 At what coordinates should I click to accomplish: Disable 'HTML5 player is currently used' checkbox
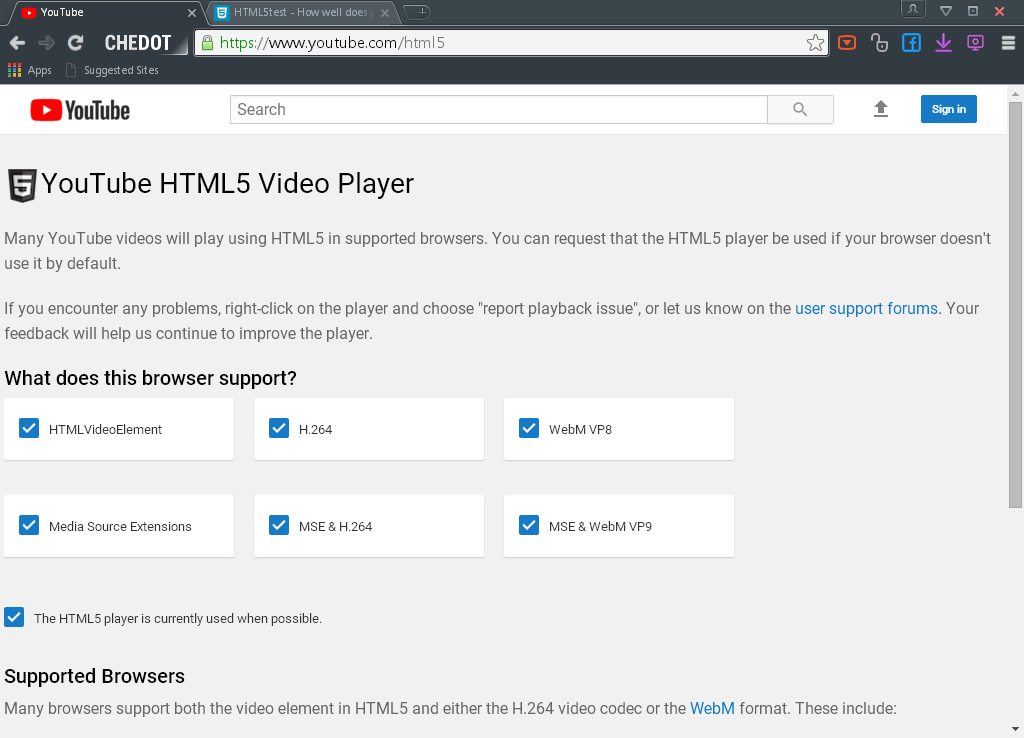coord(14,617)
